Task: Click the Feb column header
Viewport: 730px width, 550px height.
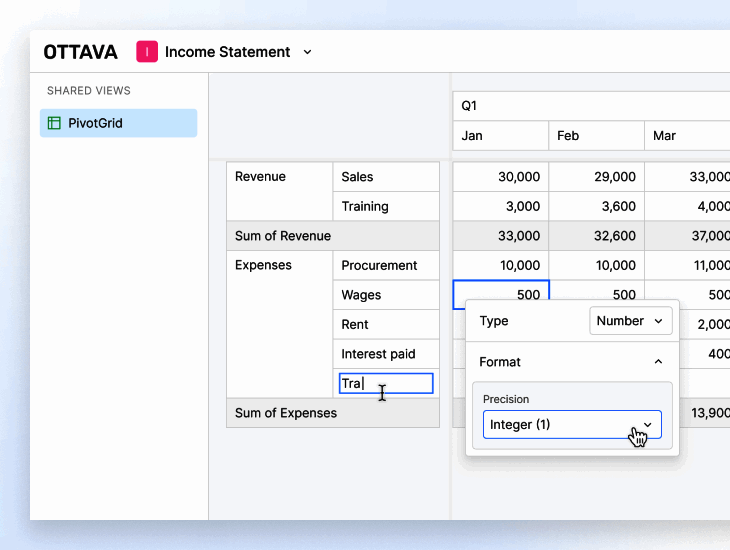Action: 596,135
